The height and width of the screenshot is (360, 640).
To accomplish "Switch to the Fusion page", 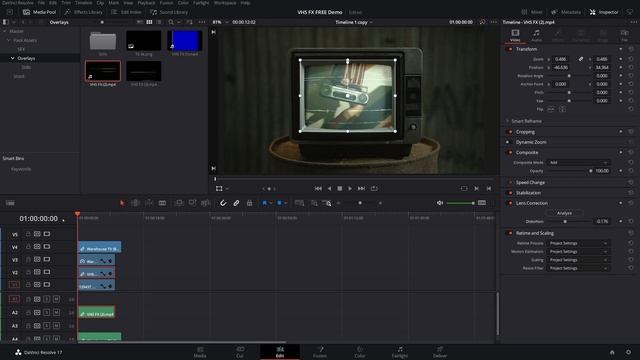I will (x=320, y=352).
